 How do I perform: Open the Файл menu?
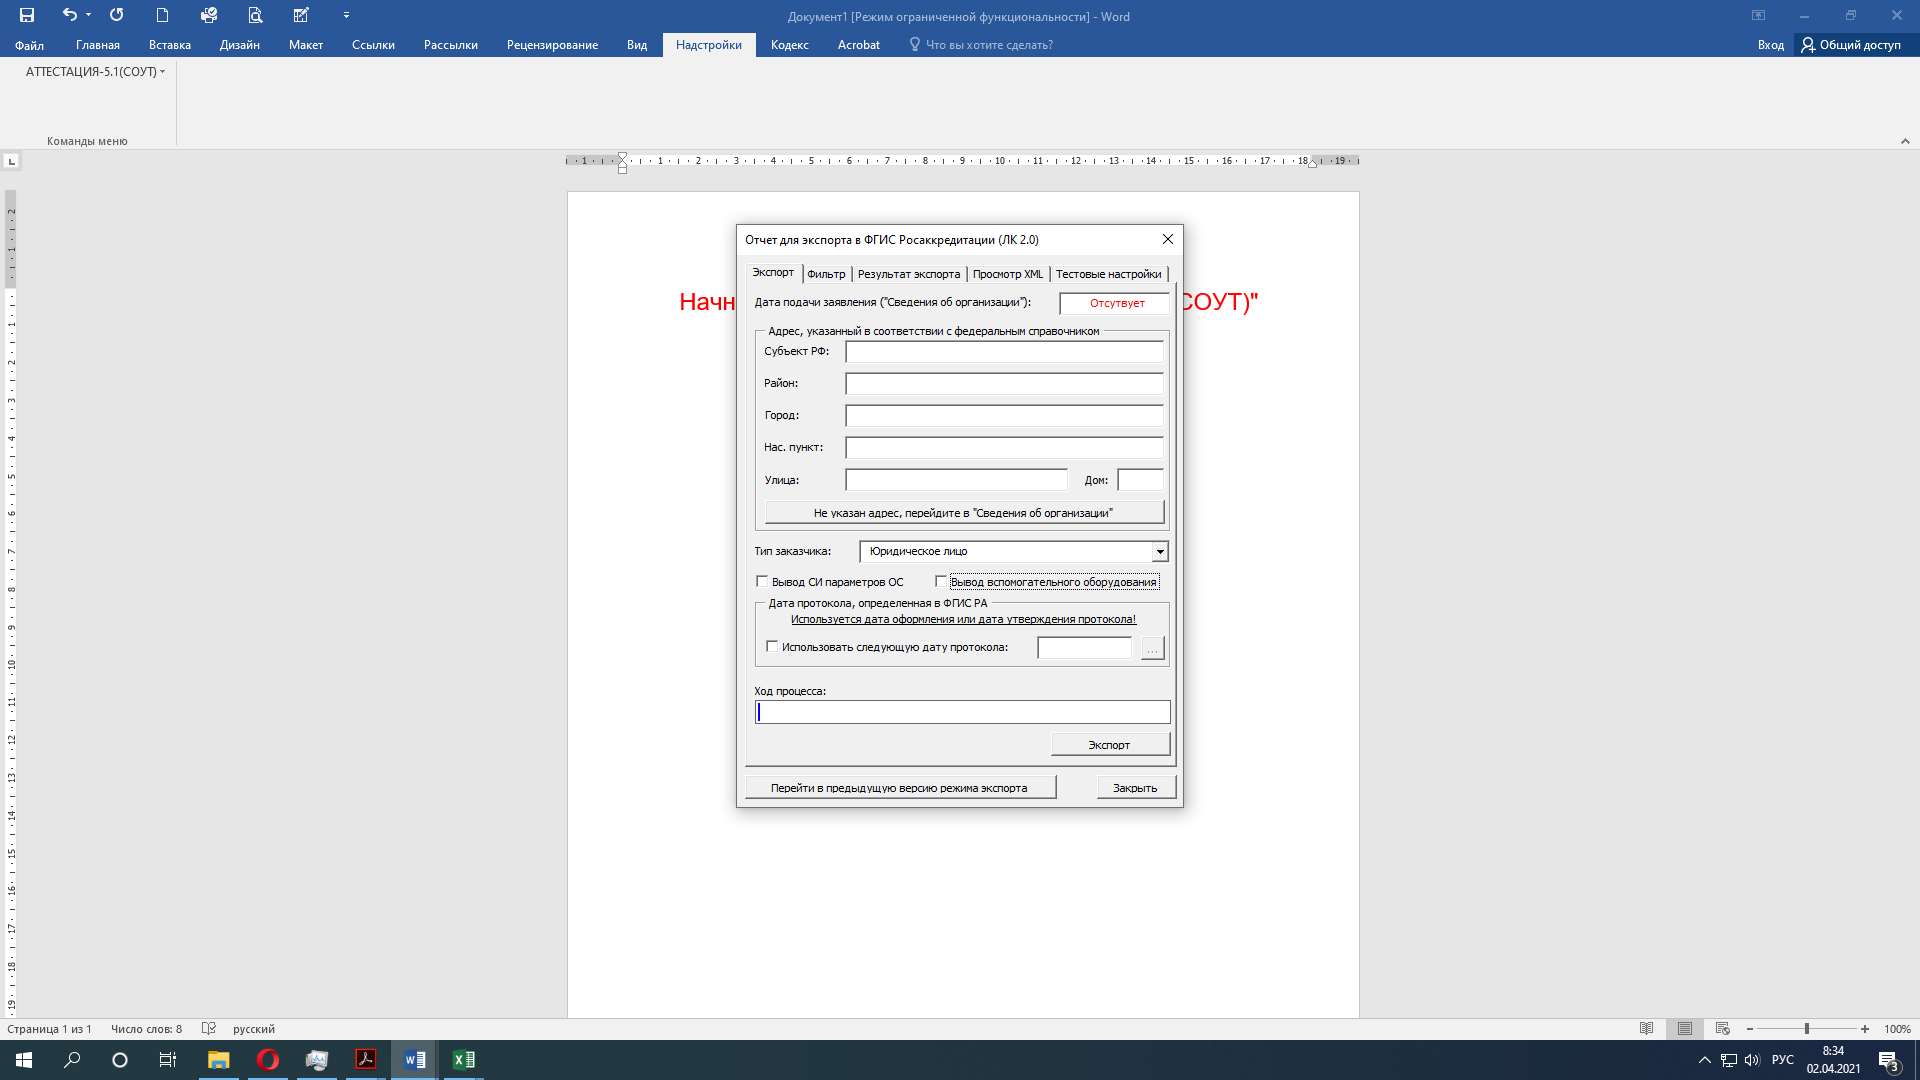tap(29, 45)
